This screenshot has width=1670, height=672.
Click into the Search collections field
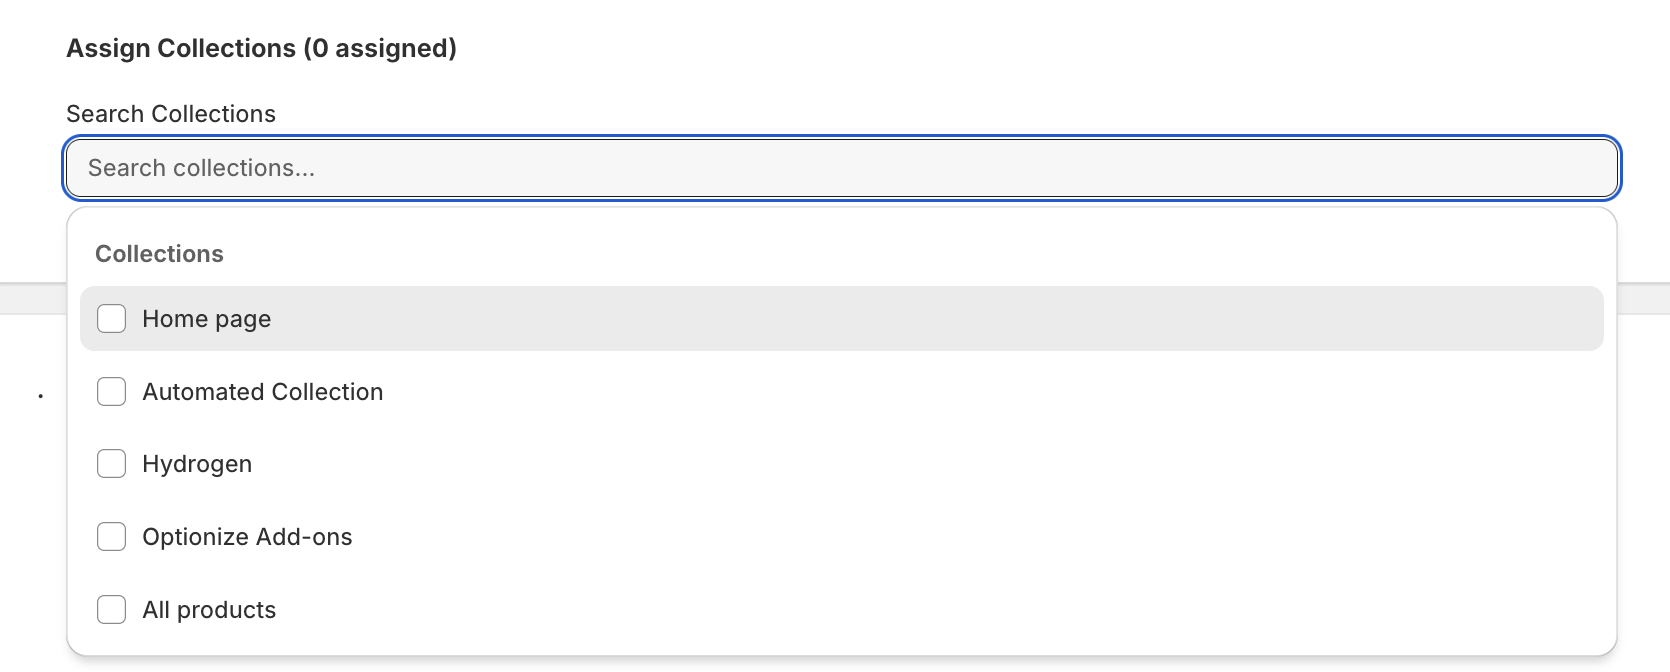841,168
